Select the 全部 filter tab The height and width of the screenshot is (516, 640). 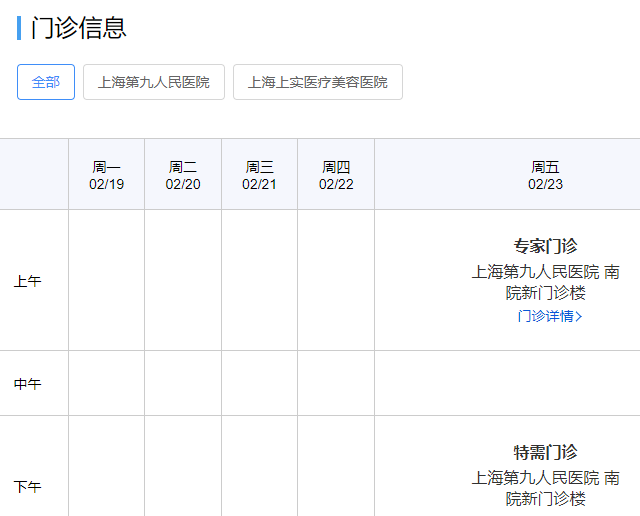(x=46, y=82)
